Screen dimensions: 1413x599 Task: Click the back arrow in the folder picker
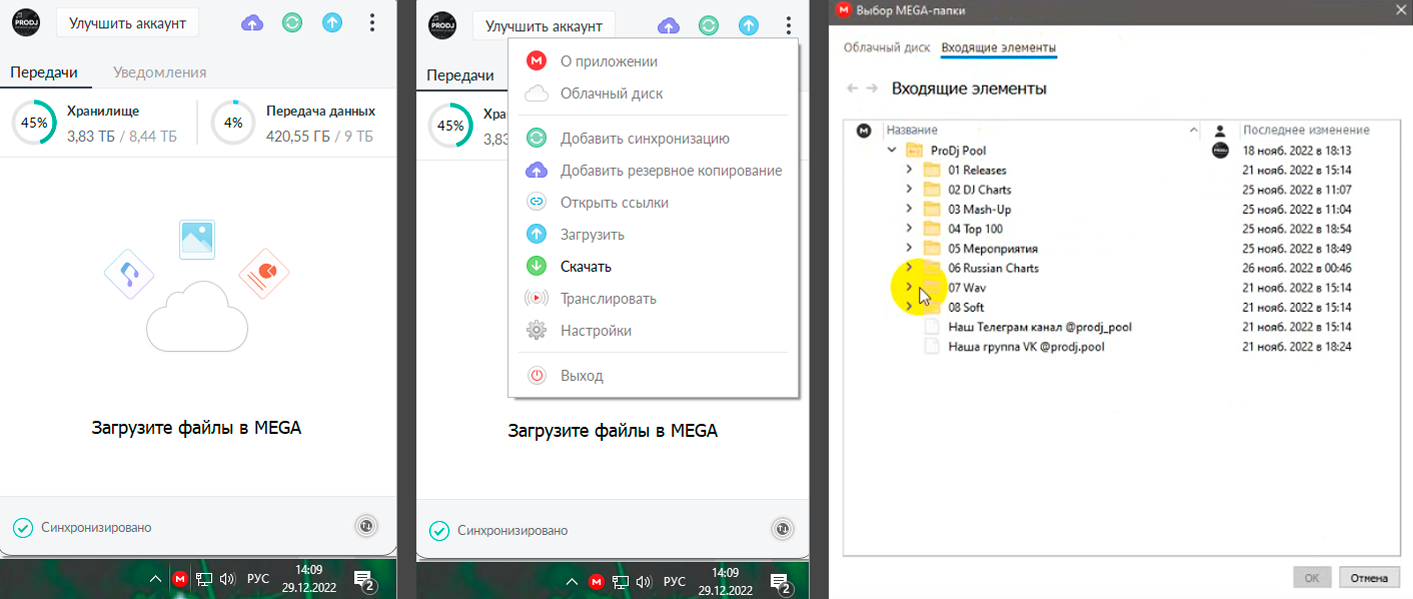click(x=852, y=89)
